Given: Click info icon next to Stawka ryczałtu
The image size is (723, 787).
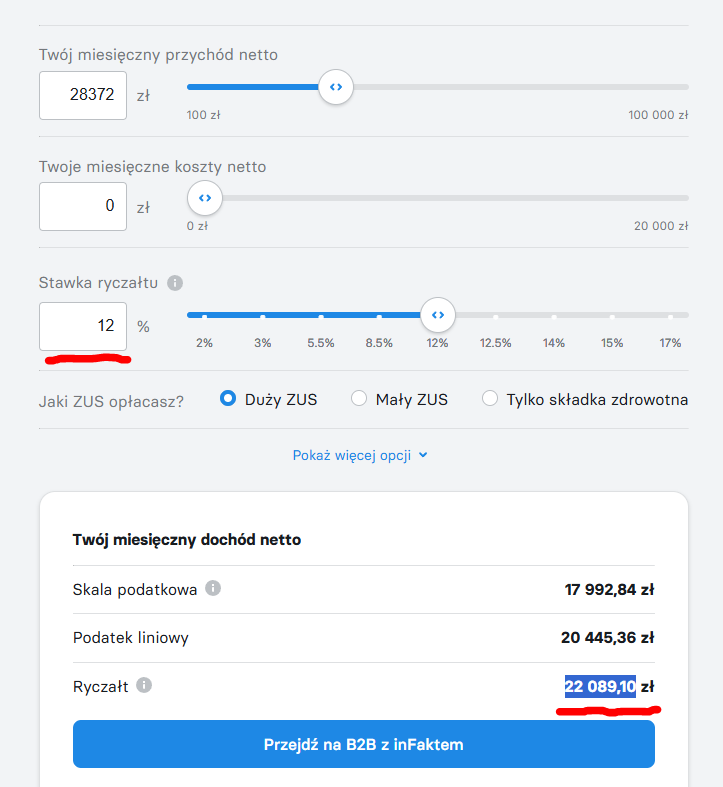Looking at the screenshot, I should [175, 283].
